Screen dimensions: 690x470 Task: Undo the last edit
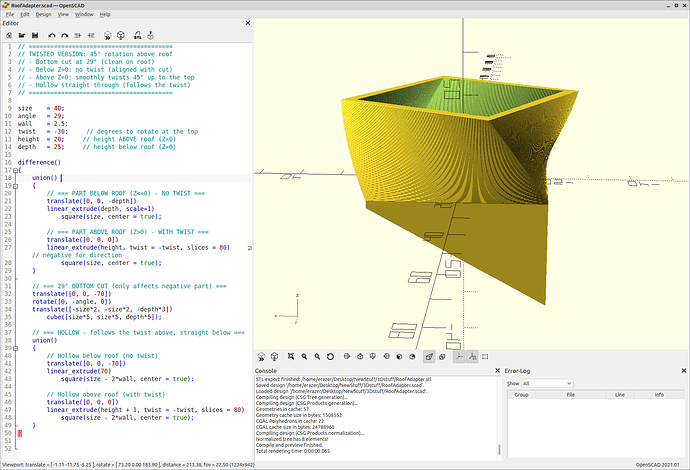tap(52, 35)
